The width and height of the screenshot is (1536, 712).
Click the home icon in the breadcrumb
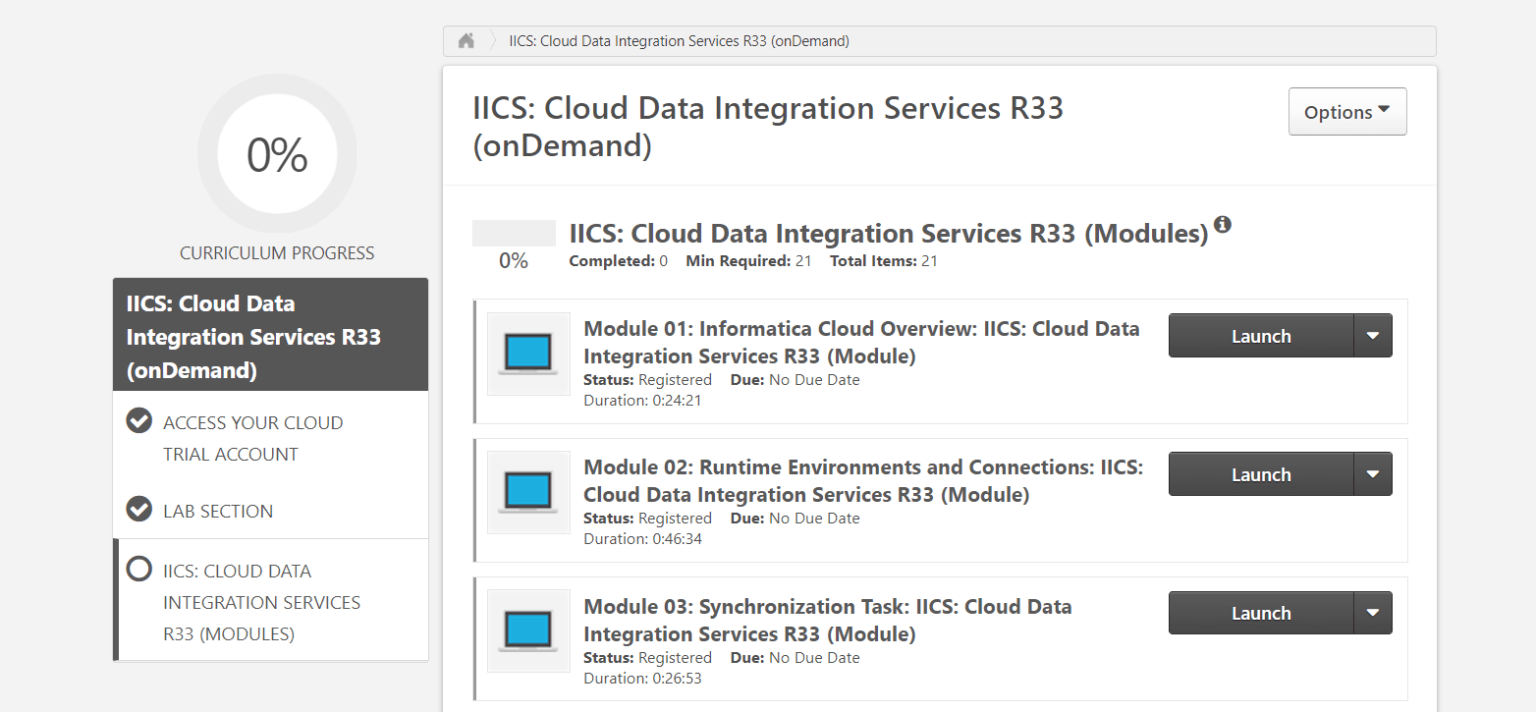tap(464, 40)
